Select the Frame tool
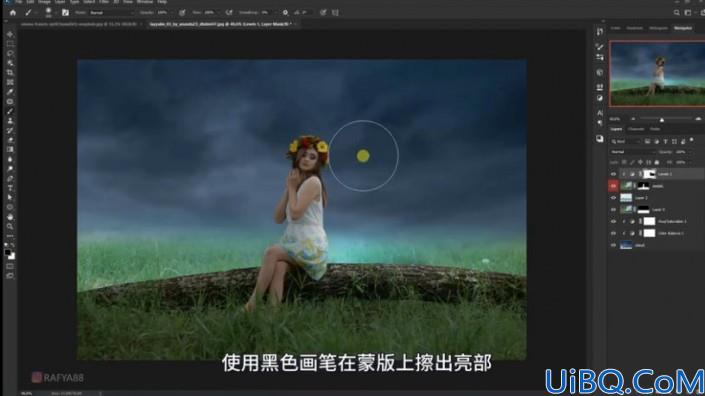705x396 pixels. click(10, 82)
